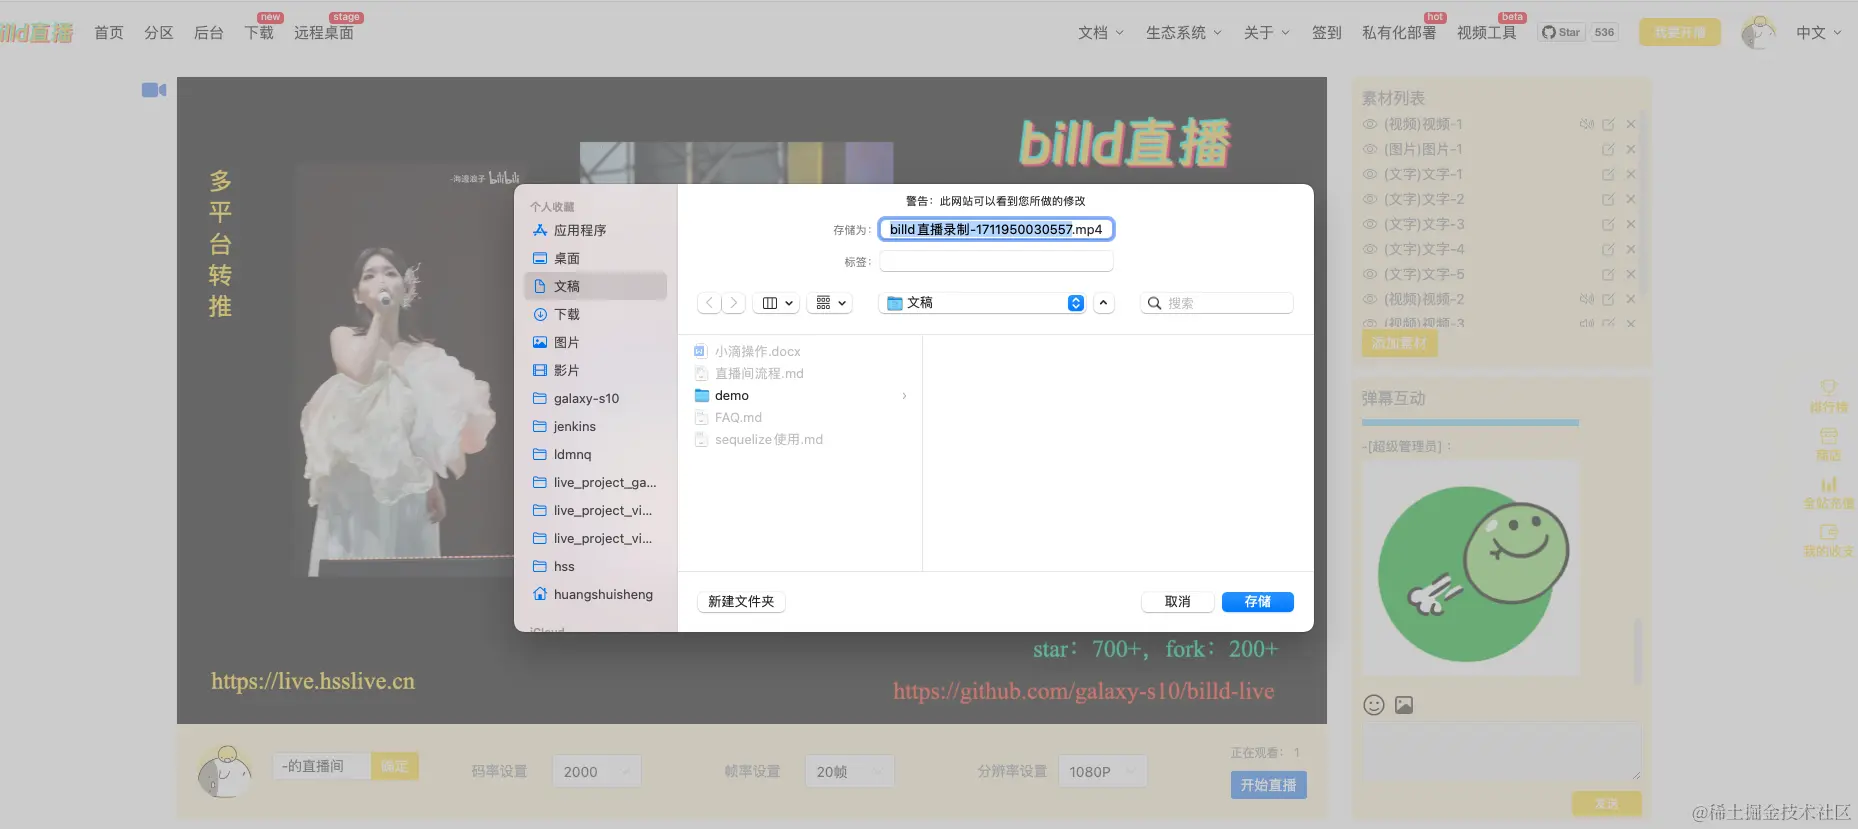This screenshot has height=829, width=1858.
Task: Open the emoji picker in chat
Action: point(1374,705)
